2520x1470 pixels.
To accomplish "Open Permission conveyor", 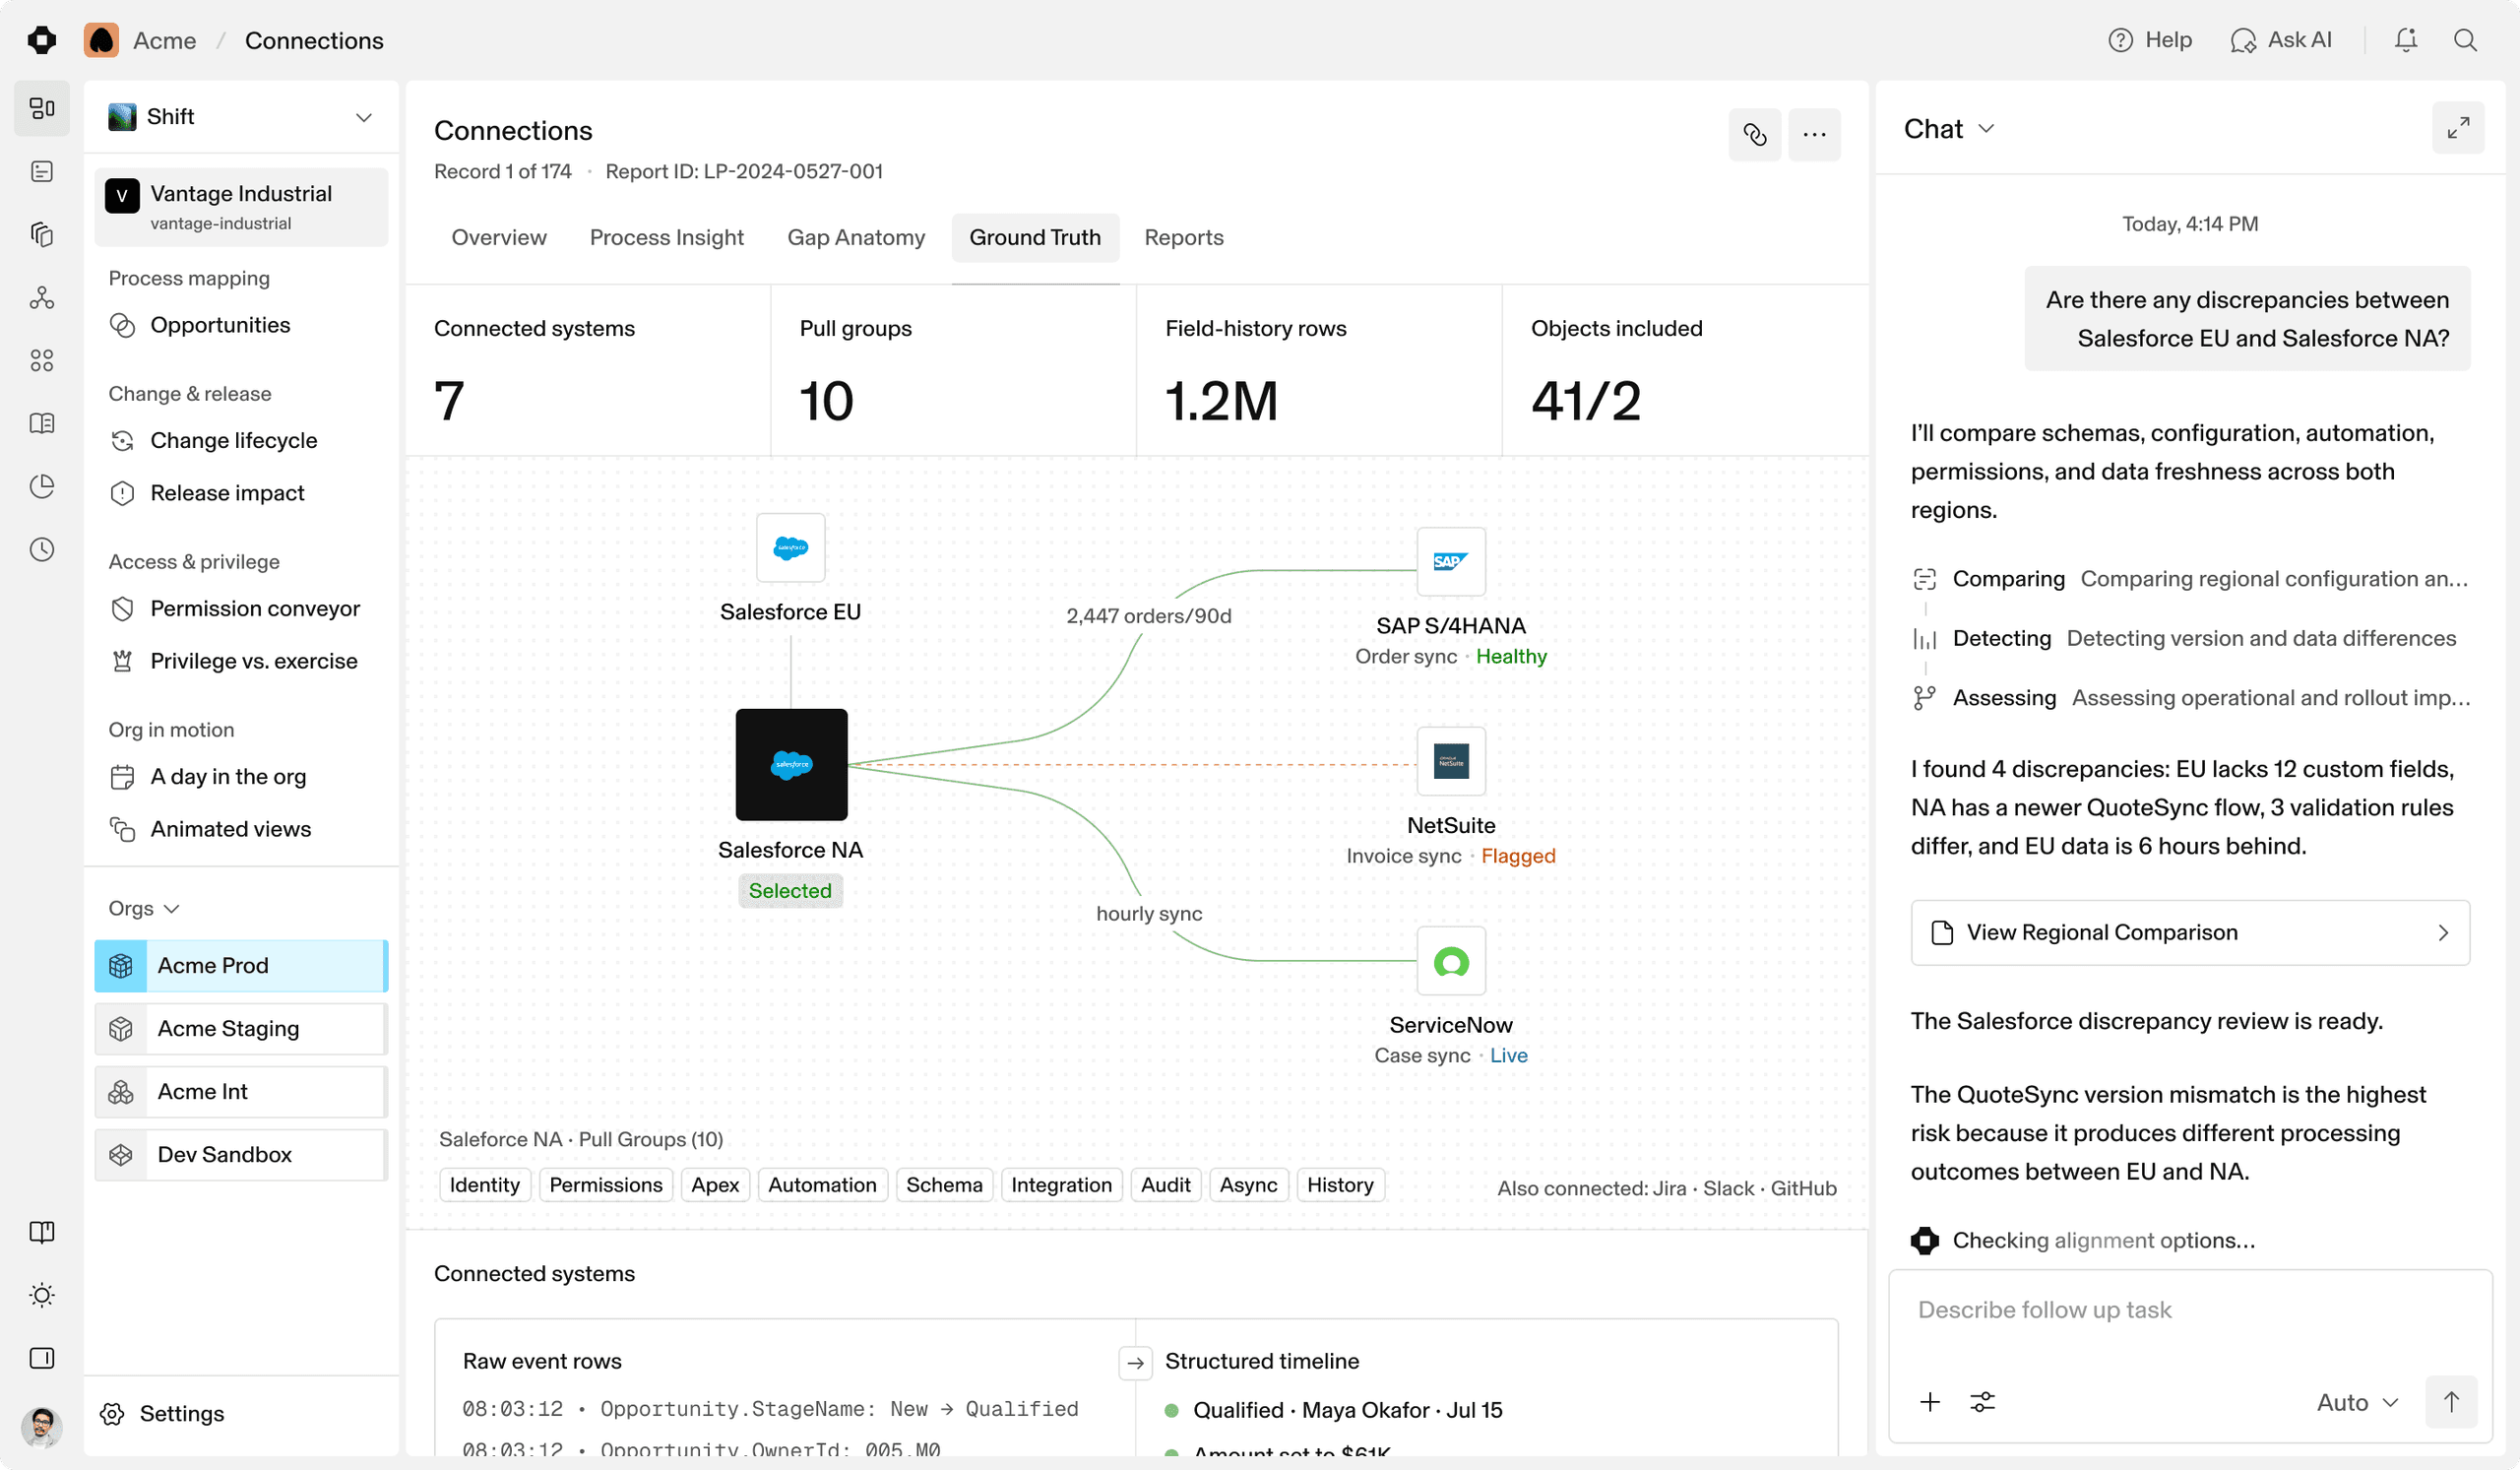I will (x=241, y=608).
